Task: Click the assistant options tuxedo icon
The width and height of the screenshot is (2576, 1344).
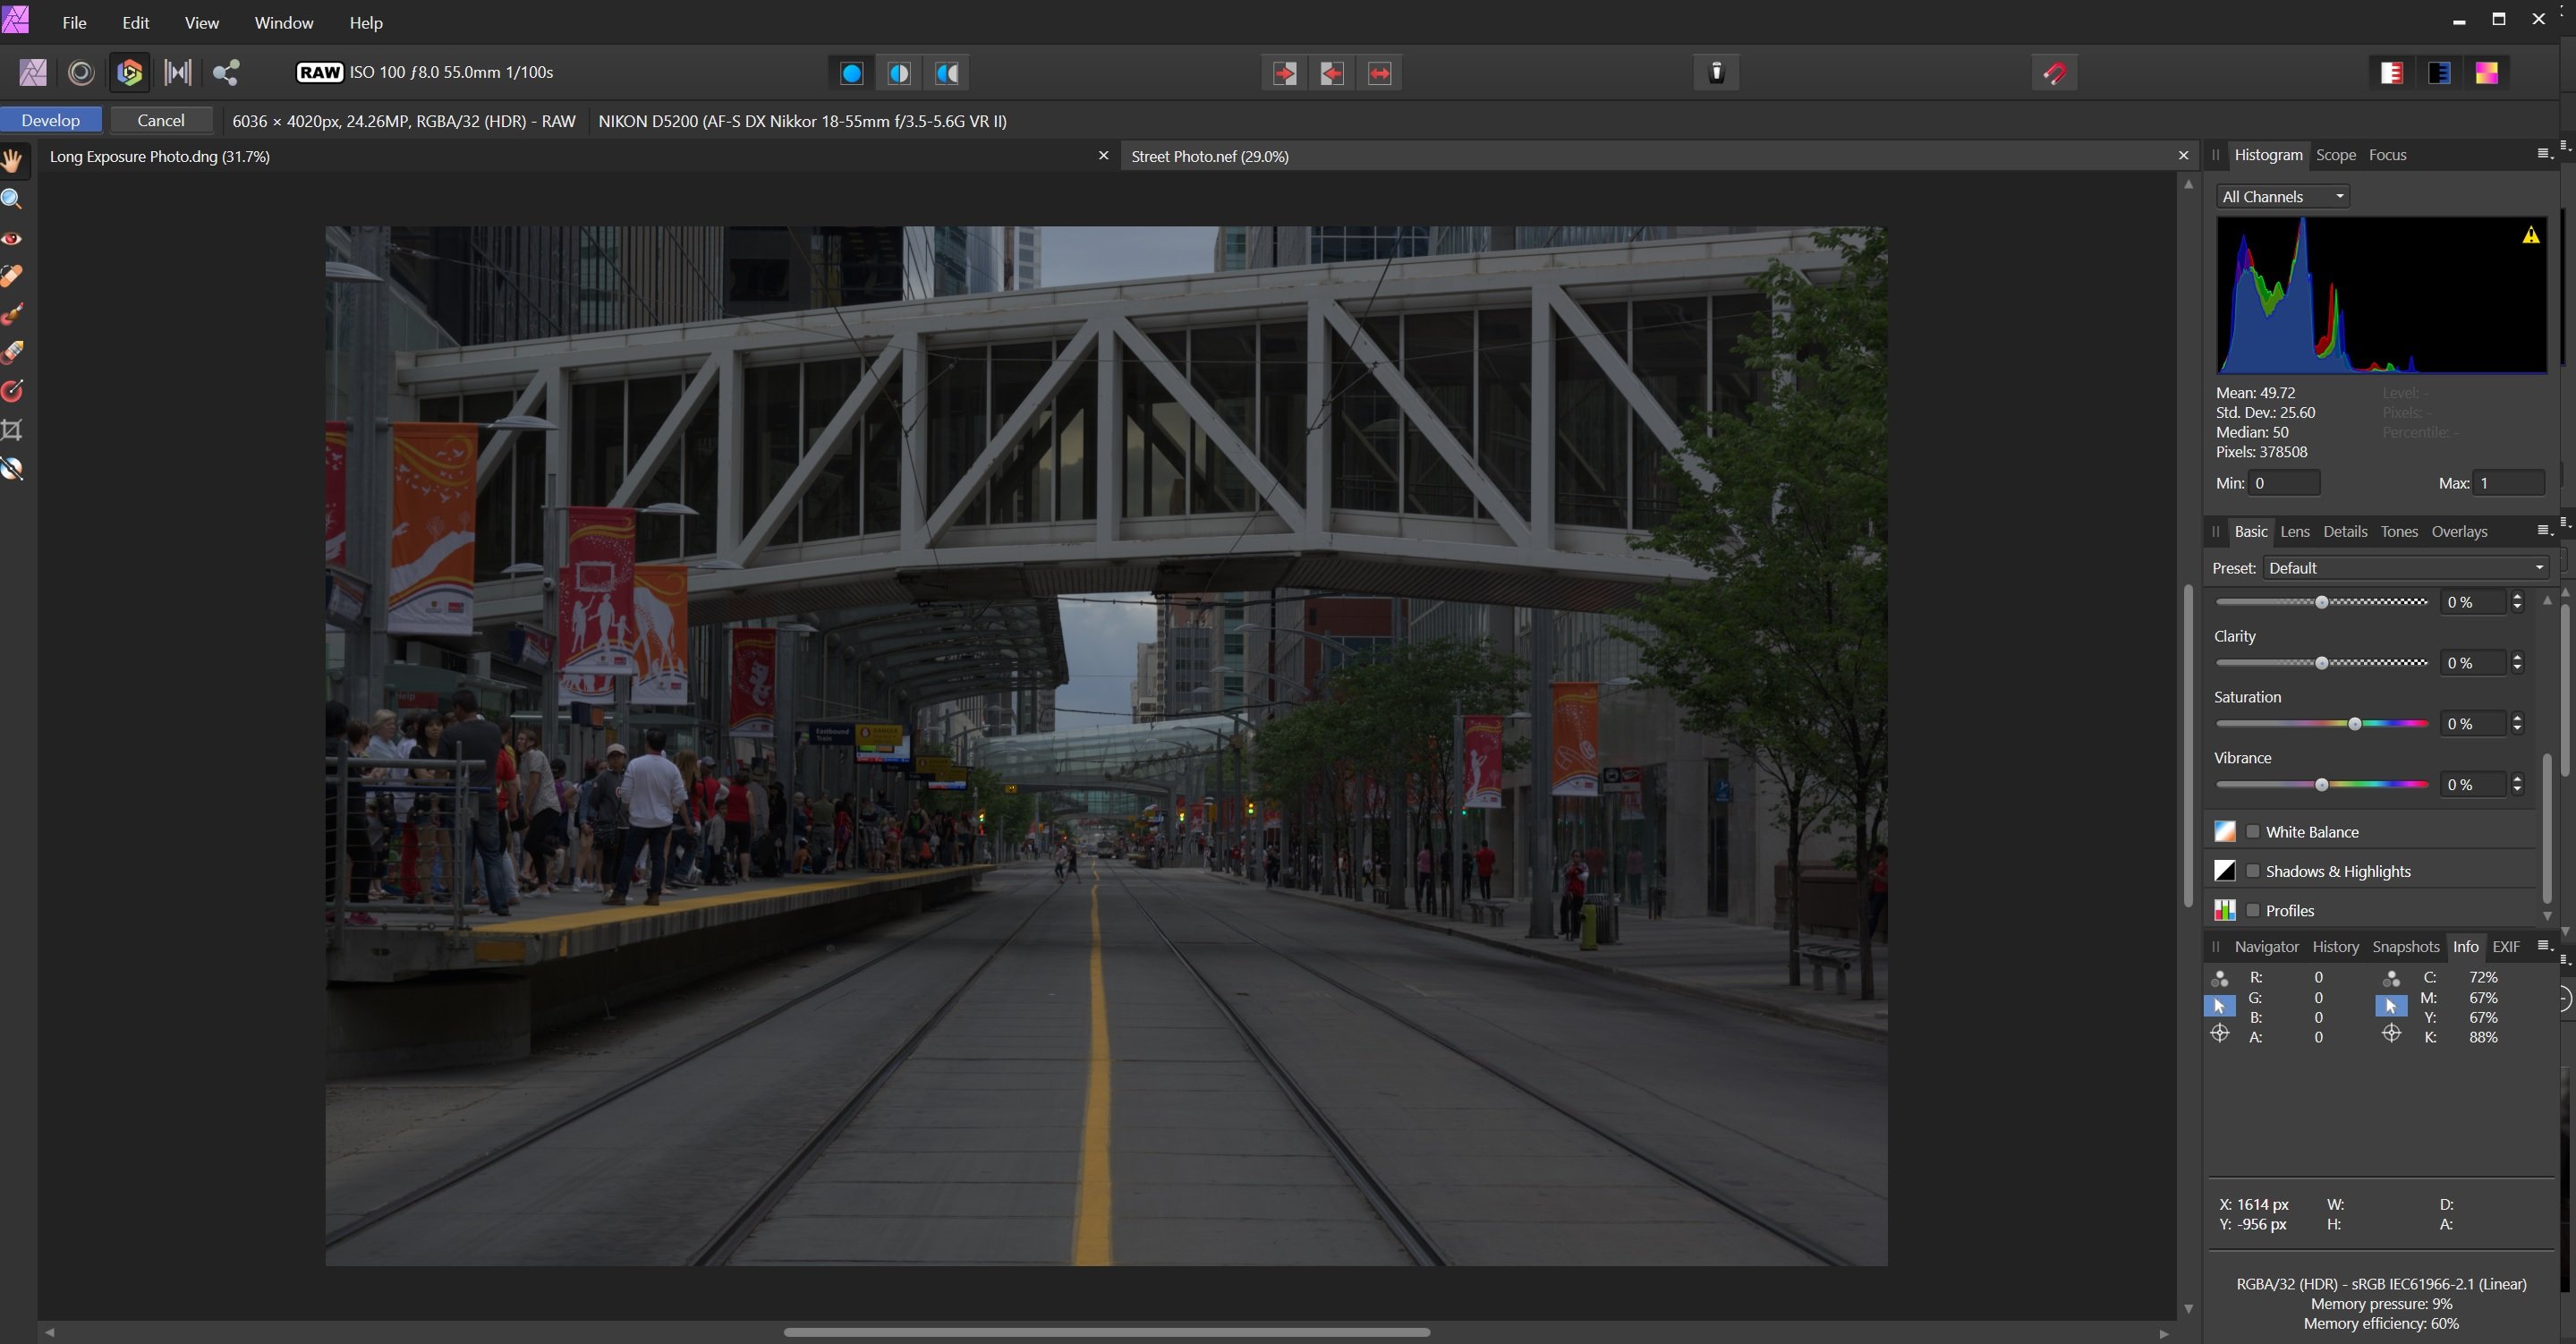Action: [x=1716, y=72]
